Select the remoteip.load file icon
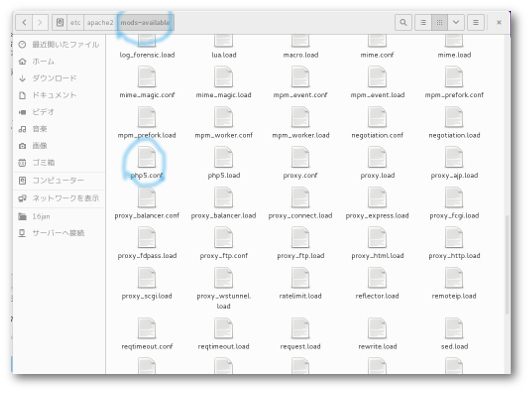 (x=454, y=278)
